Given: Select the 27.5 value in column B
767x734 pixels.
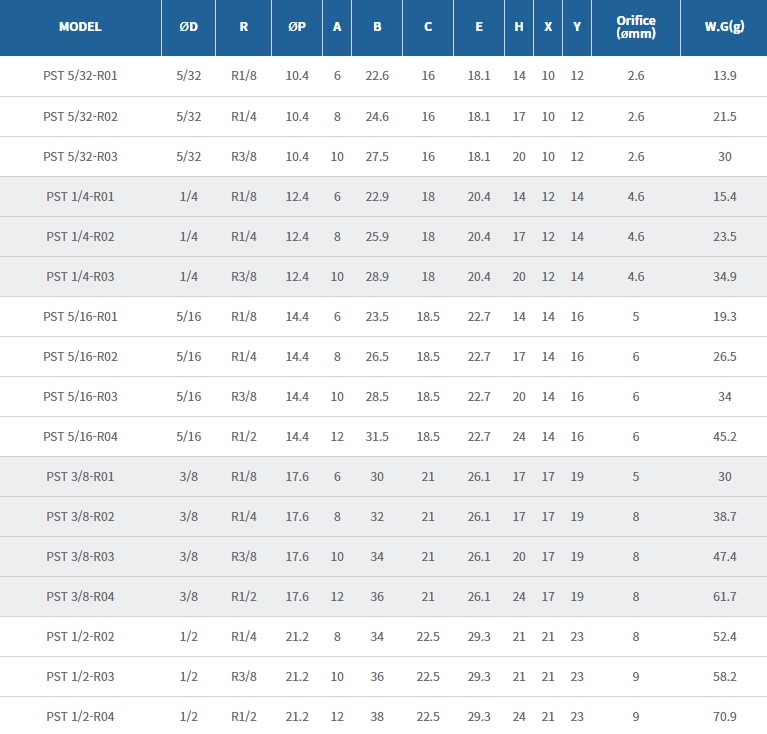Looking at the screenshot, I should point(377,156).
